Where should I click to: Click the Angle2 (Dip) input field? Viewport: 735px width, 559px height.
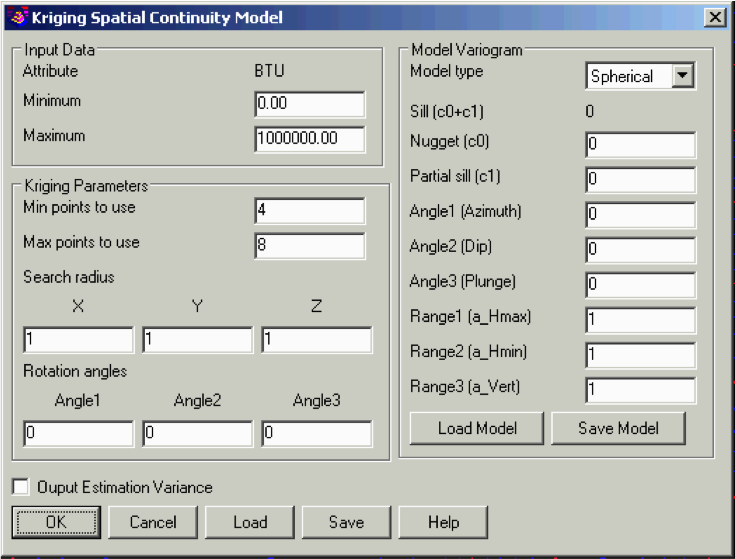click(640, 250)
